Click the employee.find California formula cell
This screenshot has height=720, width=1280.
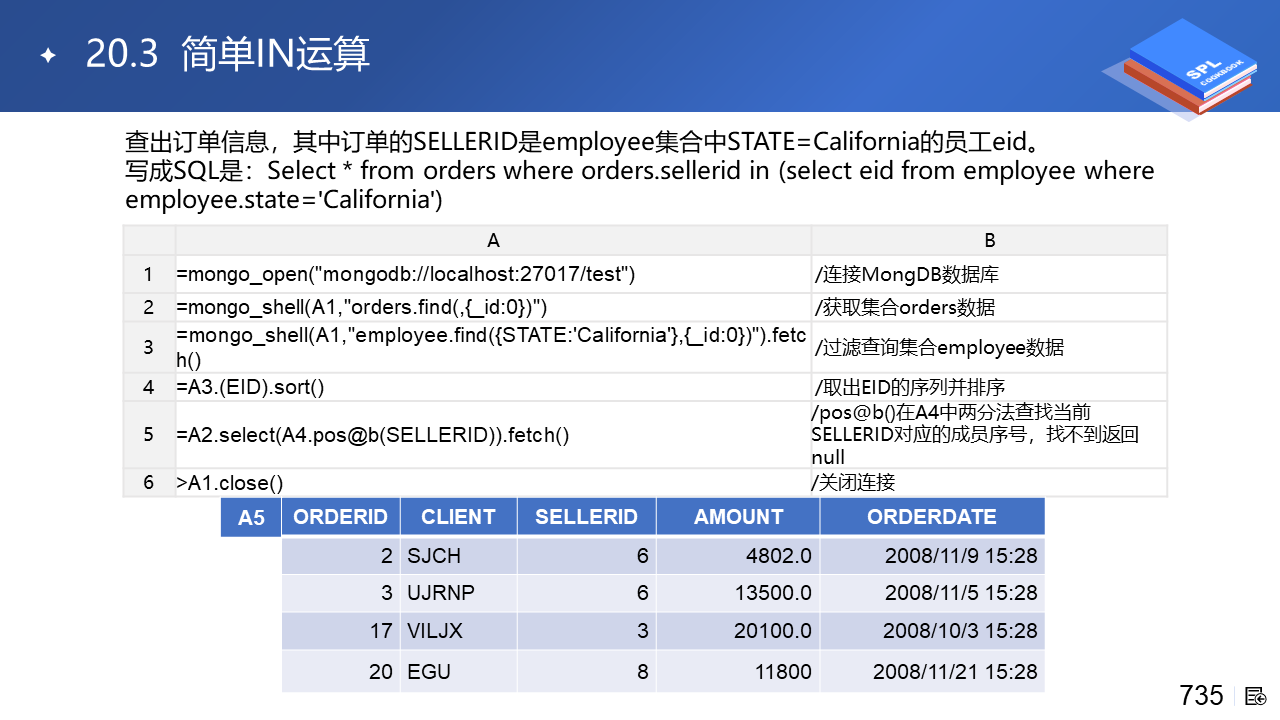[x=492, y=347]
